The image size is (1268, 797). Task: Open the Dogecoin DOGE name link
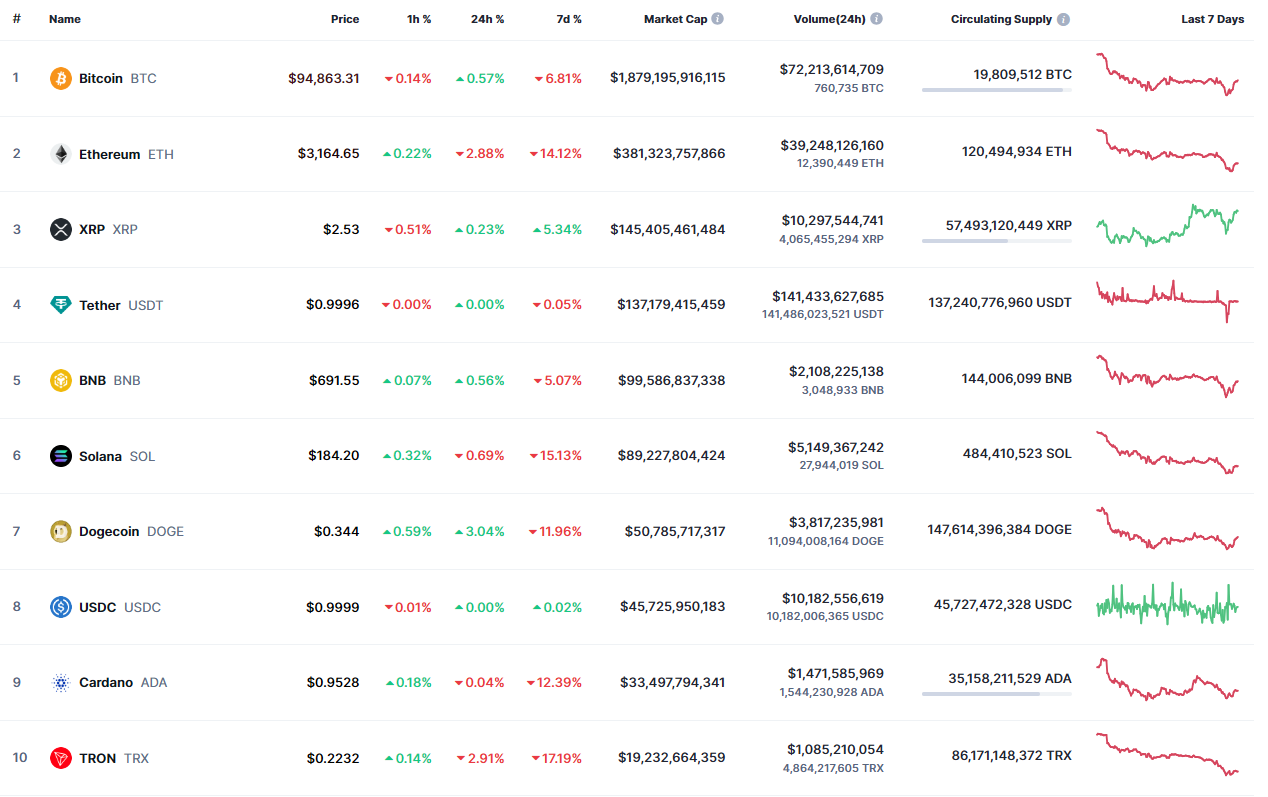pos(132,531)
